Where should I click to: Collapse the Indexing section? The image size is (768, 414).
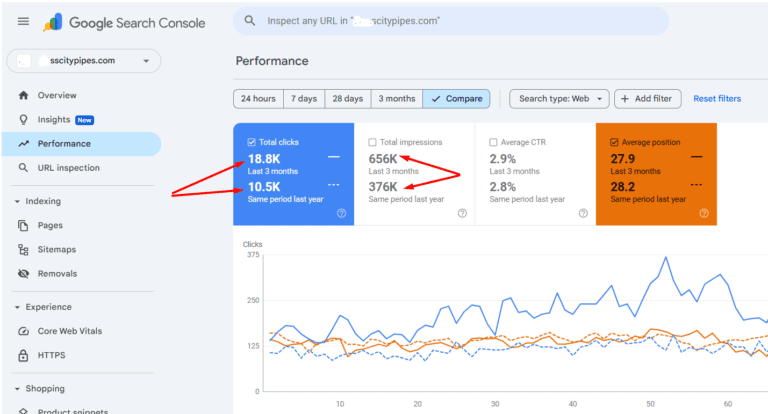[19, 201]
